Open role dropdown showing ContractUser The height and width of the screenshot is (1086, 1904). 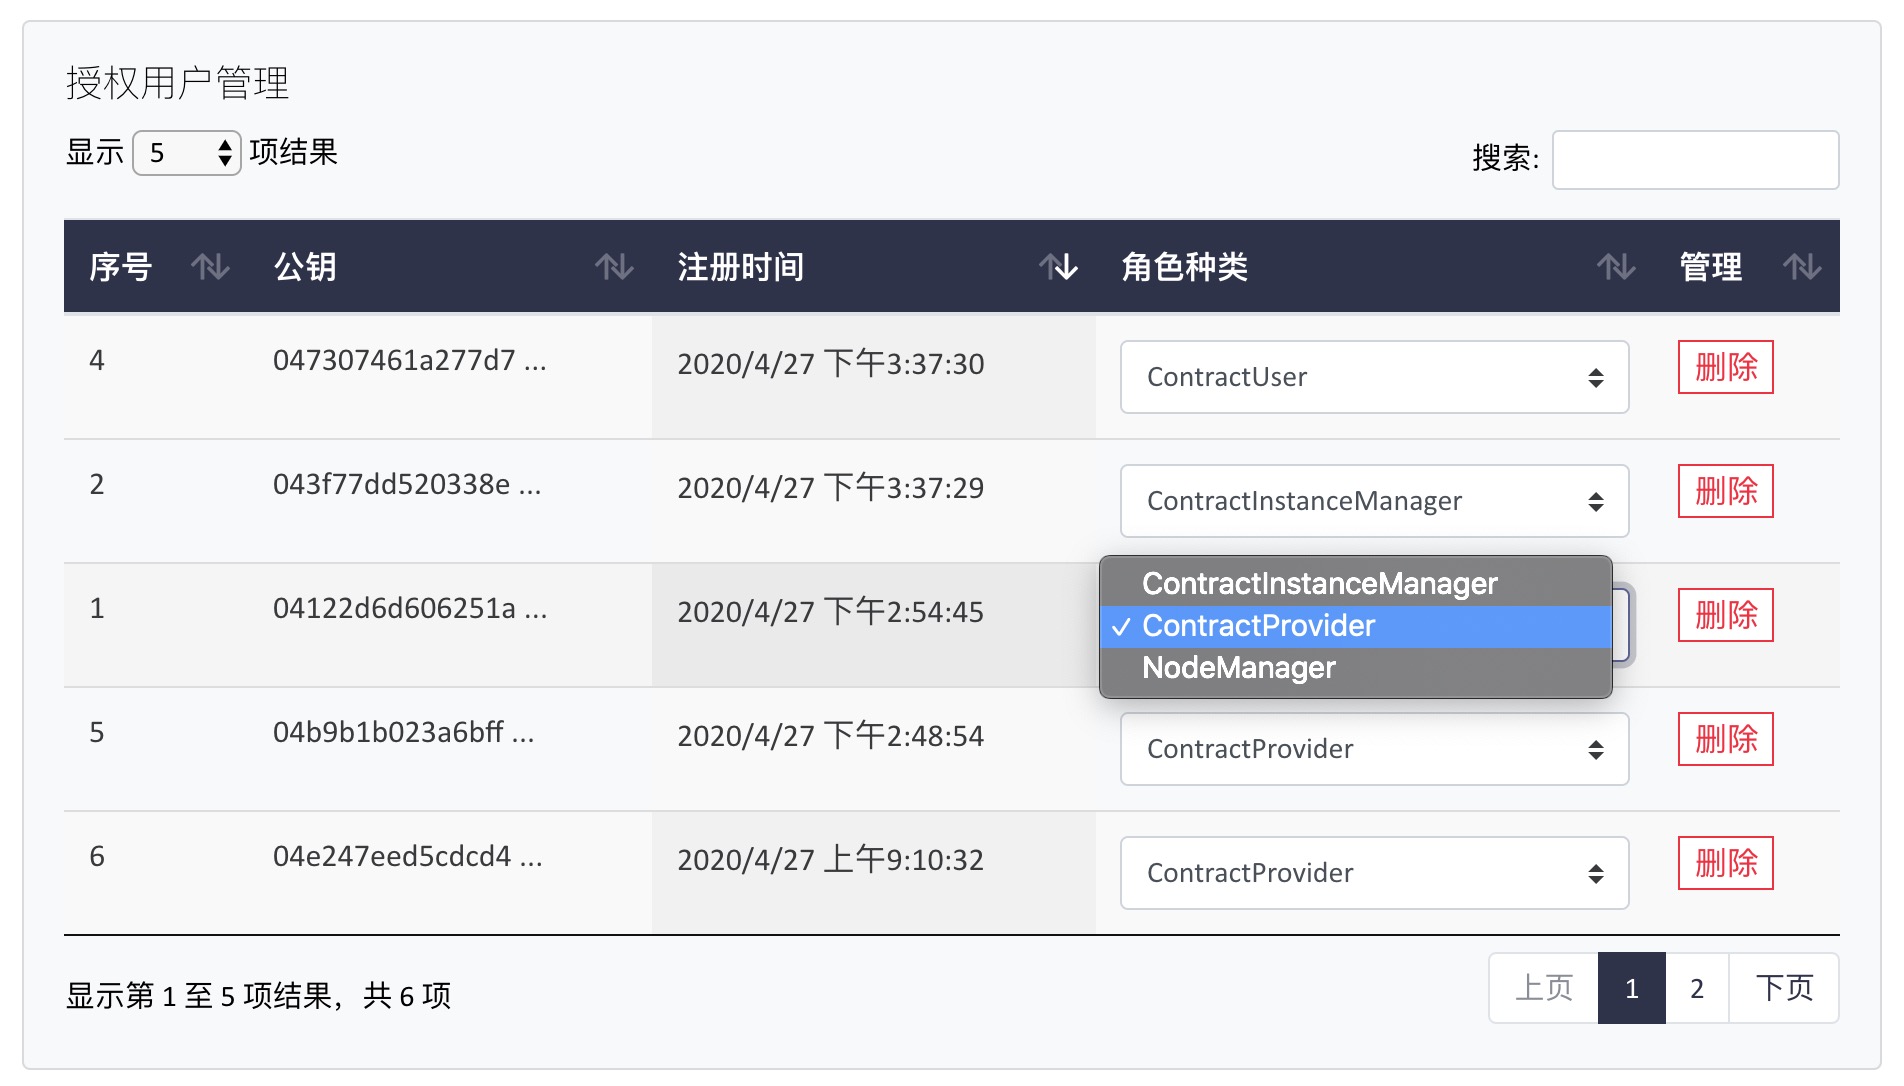pos(1373,377)
